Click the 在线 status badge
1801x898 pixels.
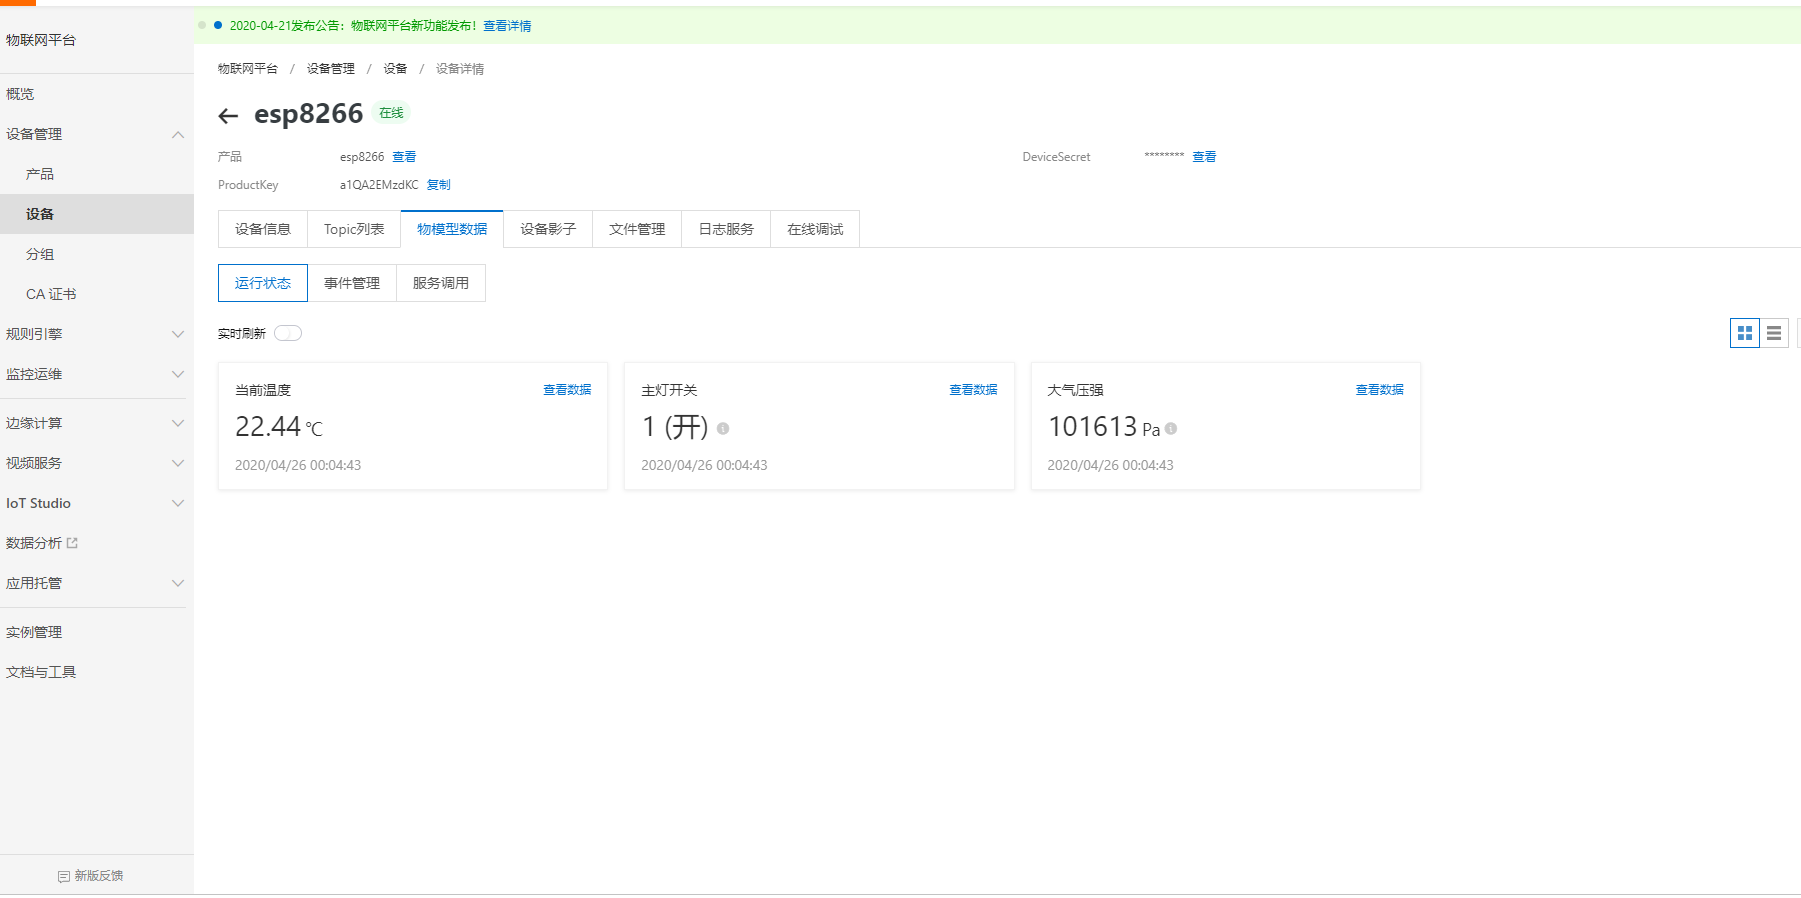391,113
